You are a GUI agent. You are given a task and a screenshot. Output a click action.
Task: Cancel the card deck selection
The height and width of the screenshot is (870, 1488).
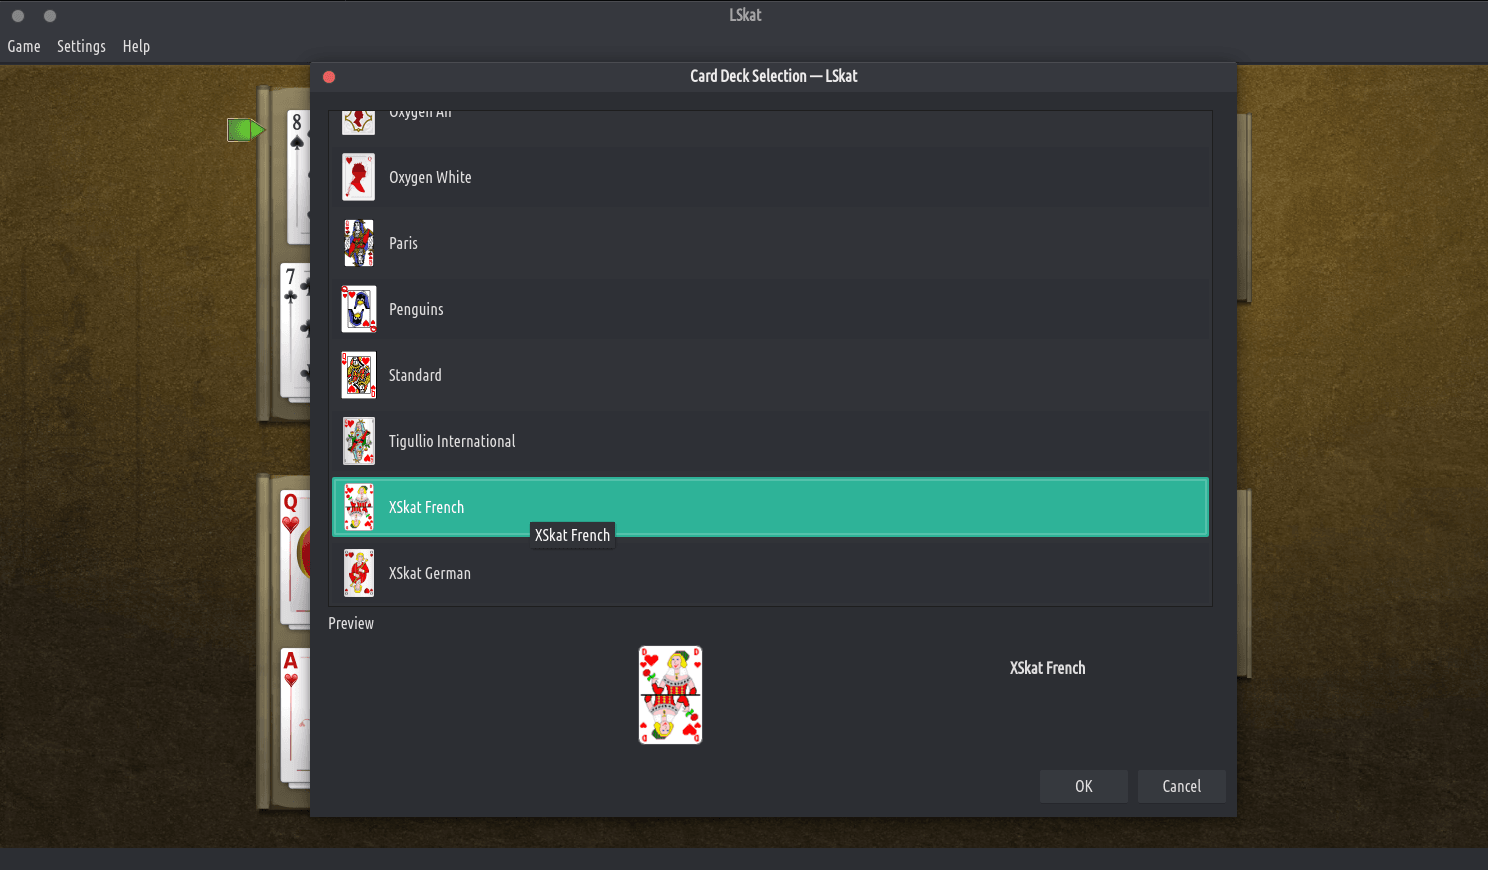pyautogui.click(x=1182, y=786)
